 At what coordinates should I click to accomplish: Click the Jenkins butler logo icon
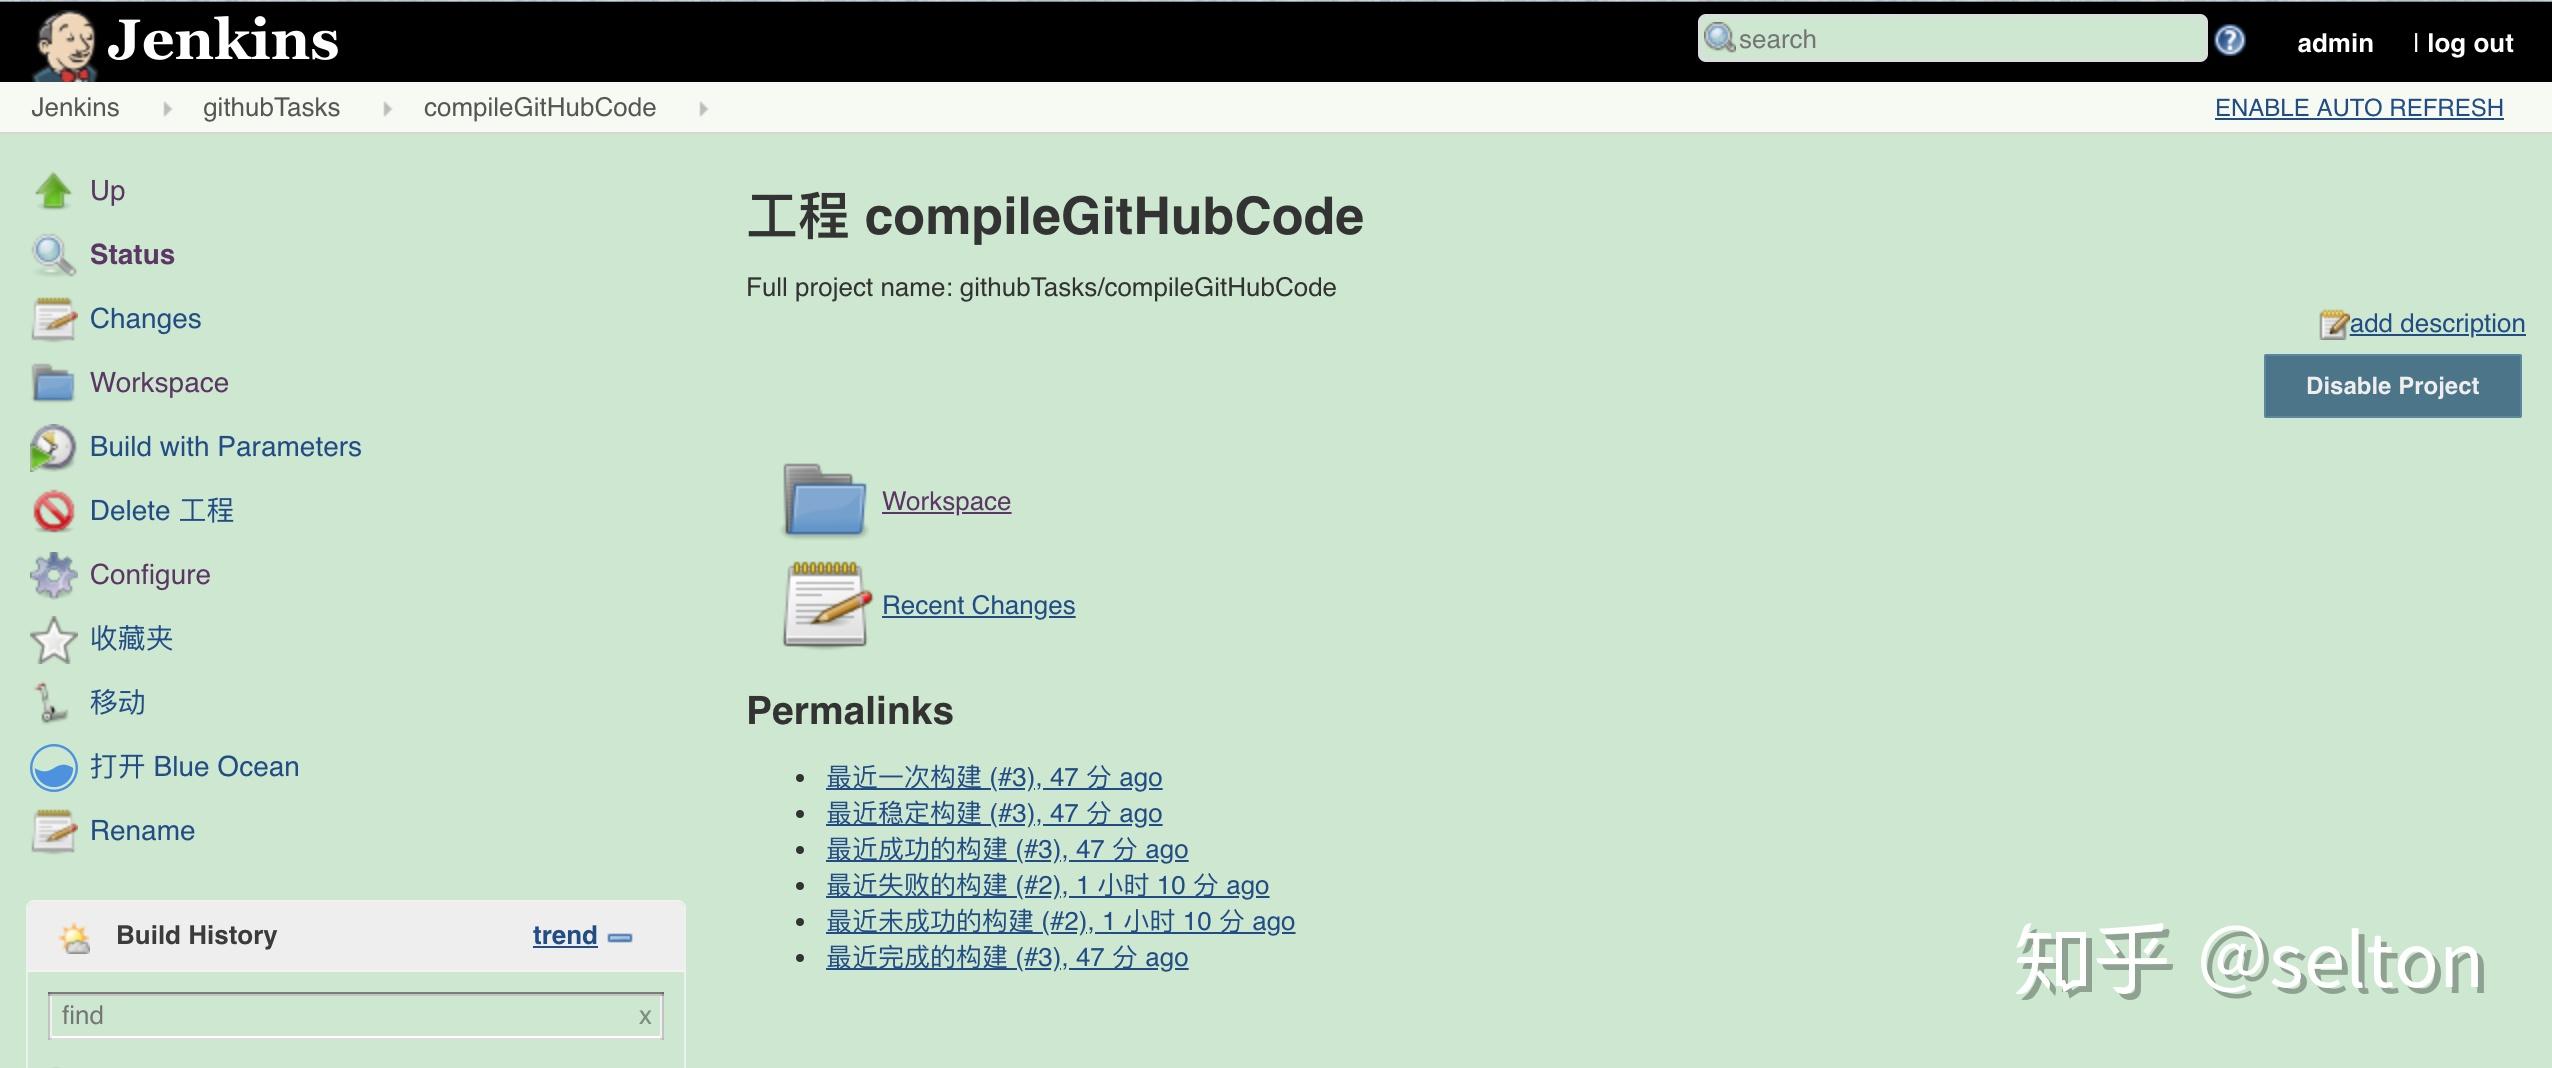pos(65,45)
